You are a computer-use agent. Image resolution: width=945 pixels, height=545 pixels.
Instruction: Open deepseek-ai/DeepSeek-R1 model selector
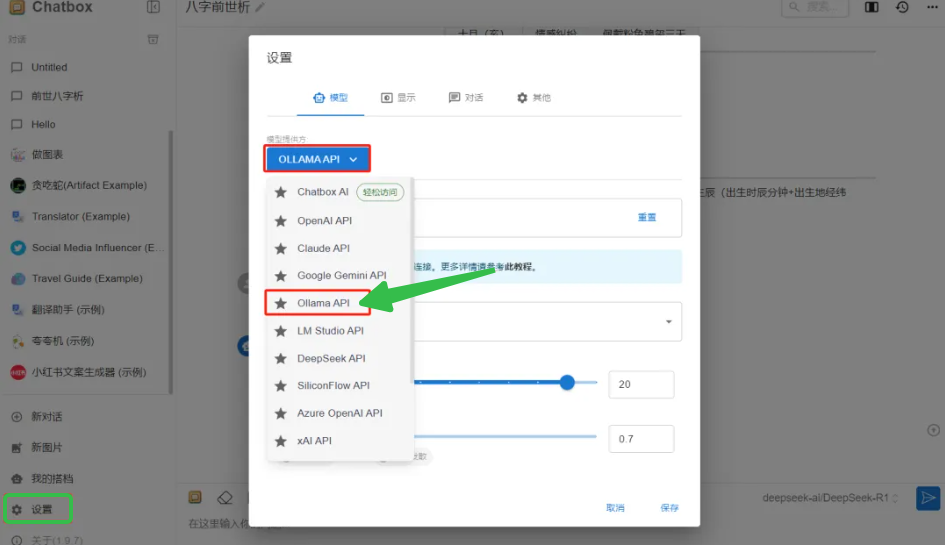(x=830, y=498)
